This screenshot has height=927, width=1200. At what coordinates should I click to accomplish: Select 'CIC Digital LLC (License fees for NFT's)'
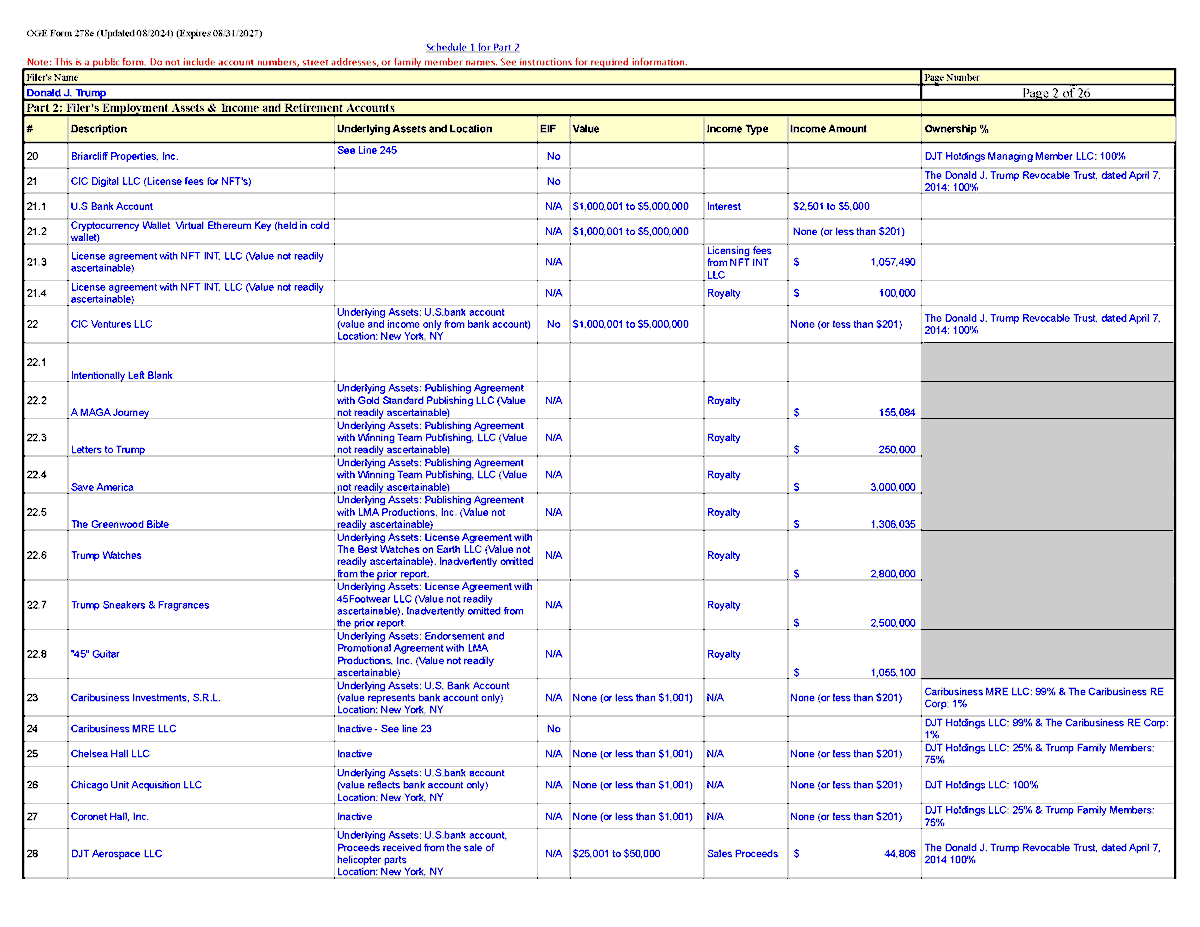[161, 182]
